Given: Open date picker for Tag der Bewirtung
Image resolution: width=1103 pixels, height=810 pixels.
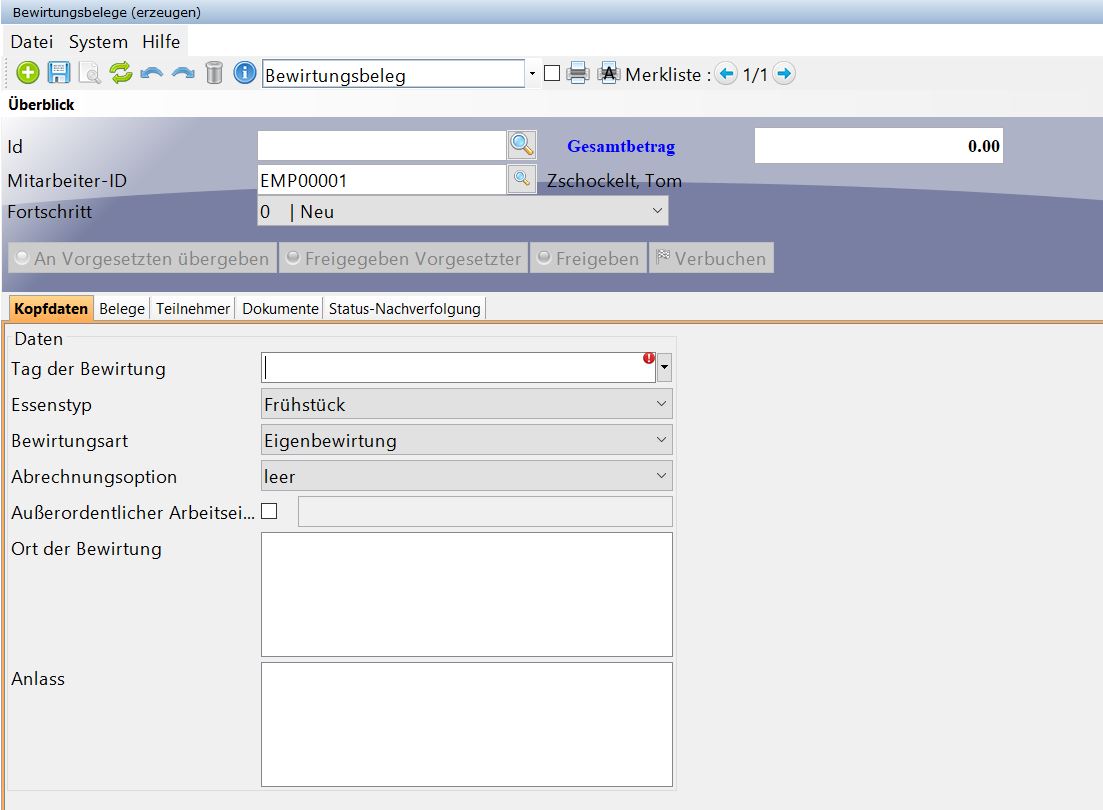Looking at the screenshot, I should click(665, 369).
